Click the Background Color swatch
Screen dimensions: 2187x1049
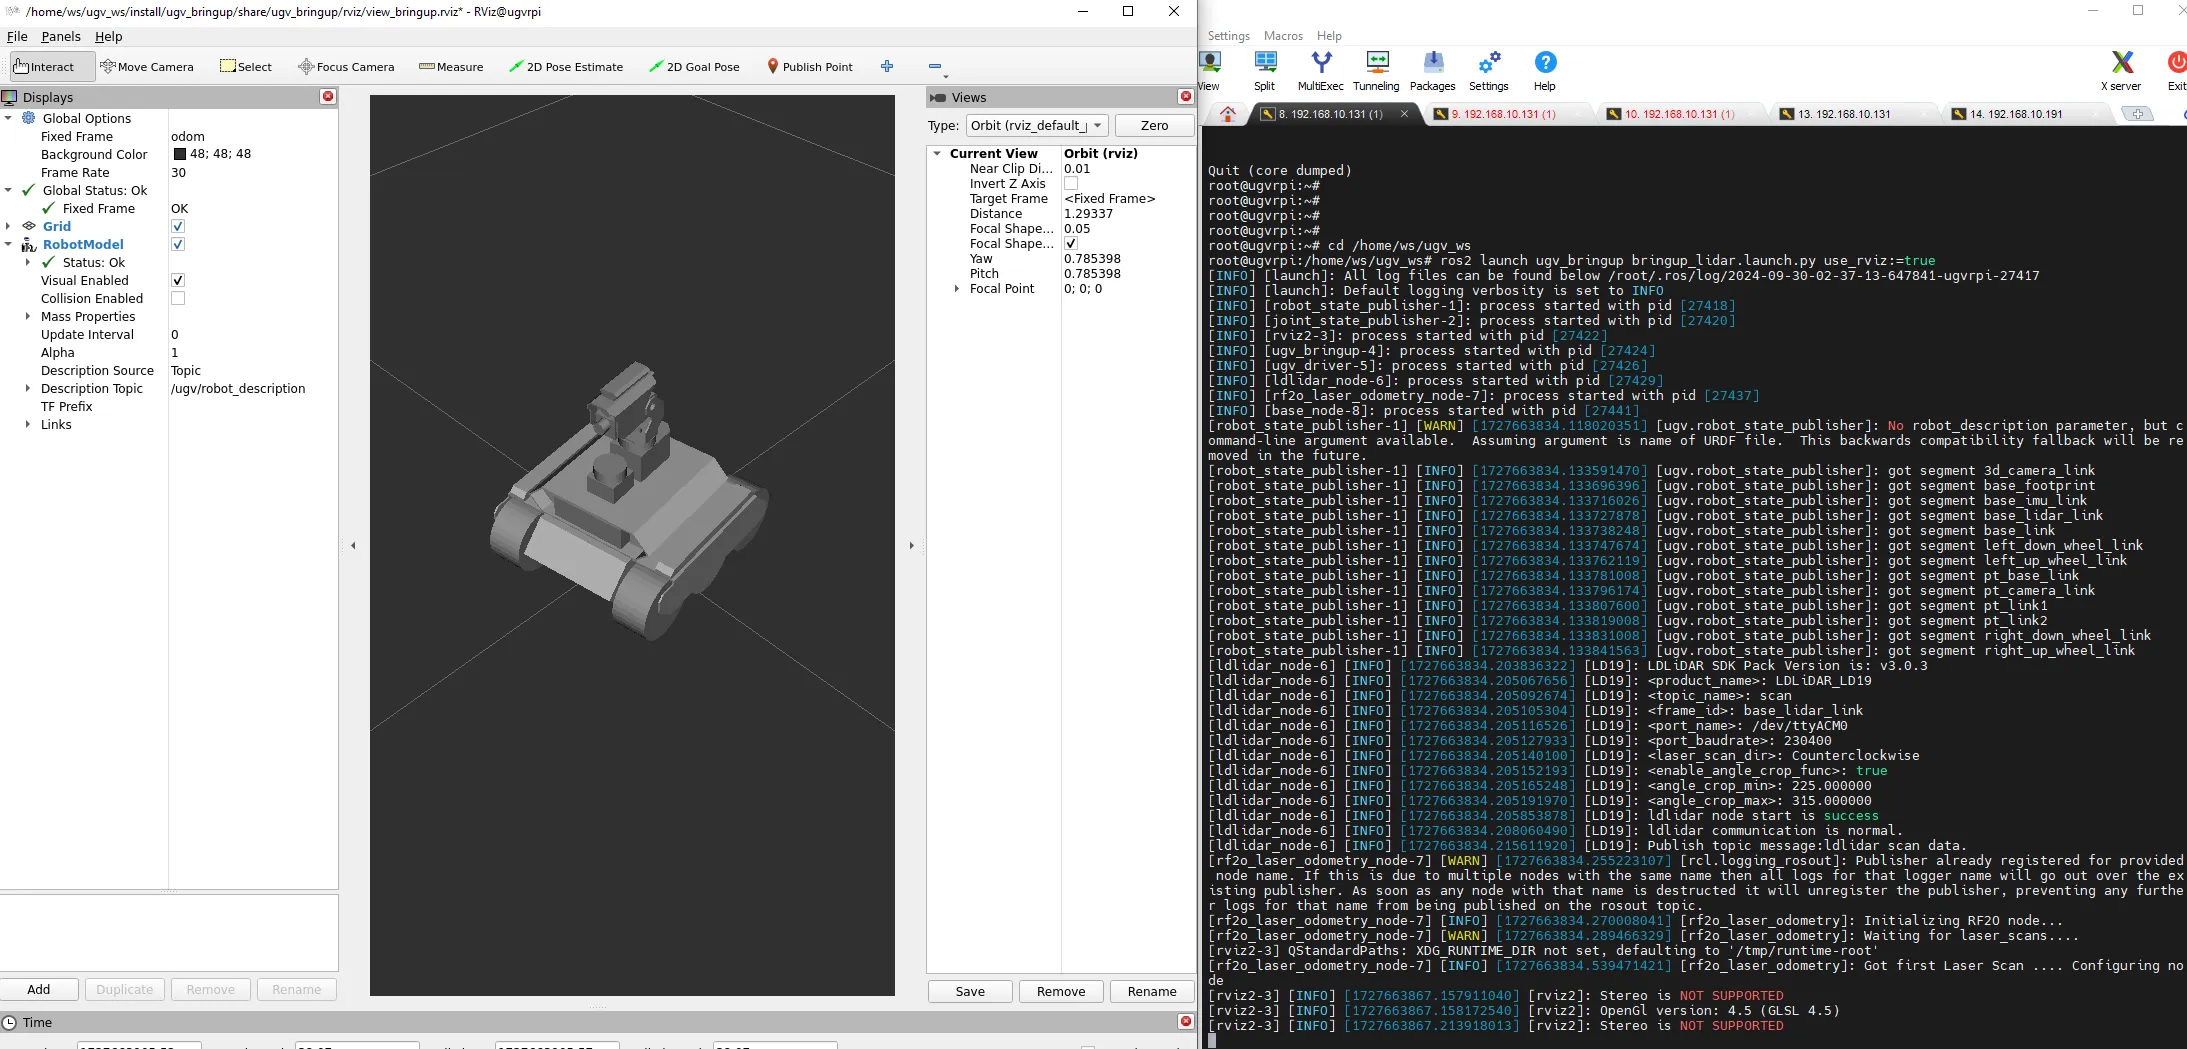[180, 154]
